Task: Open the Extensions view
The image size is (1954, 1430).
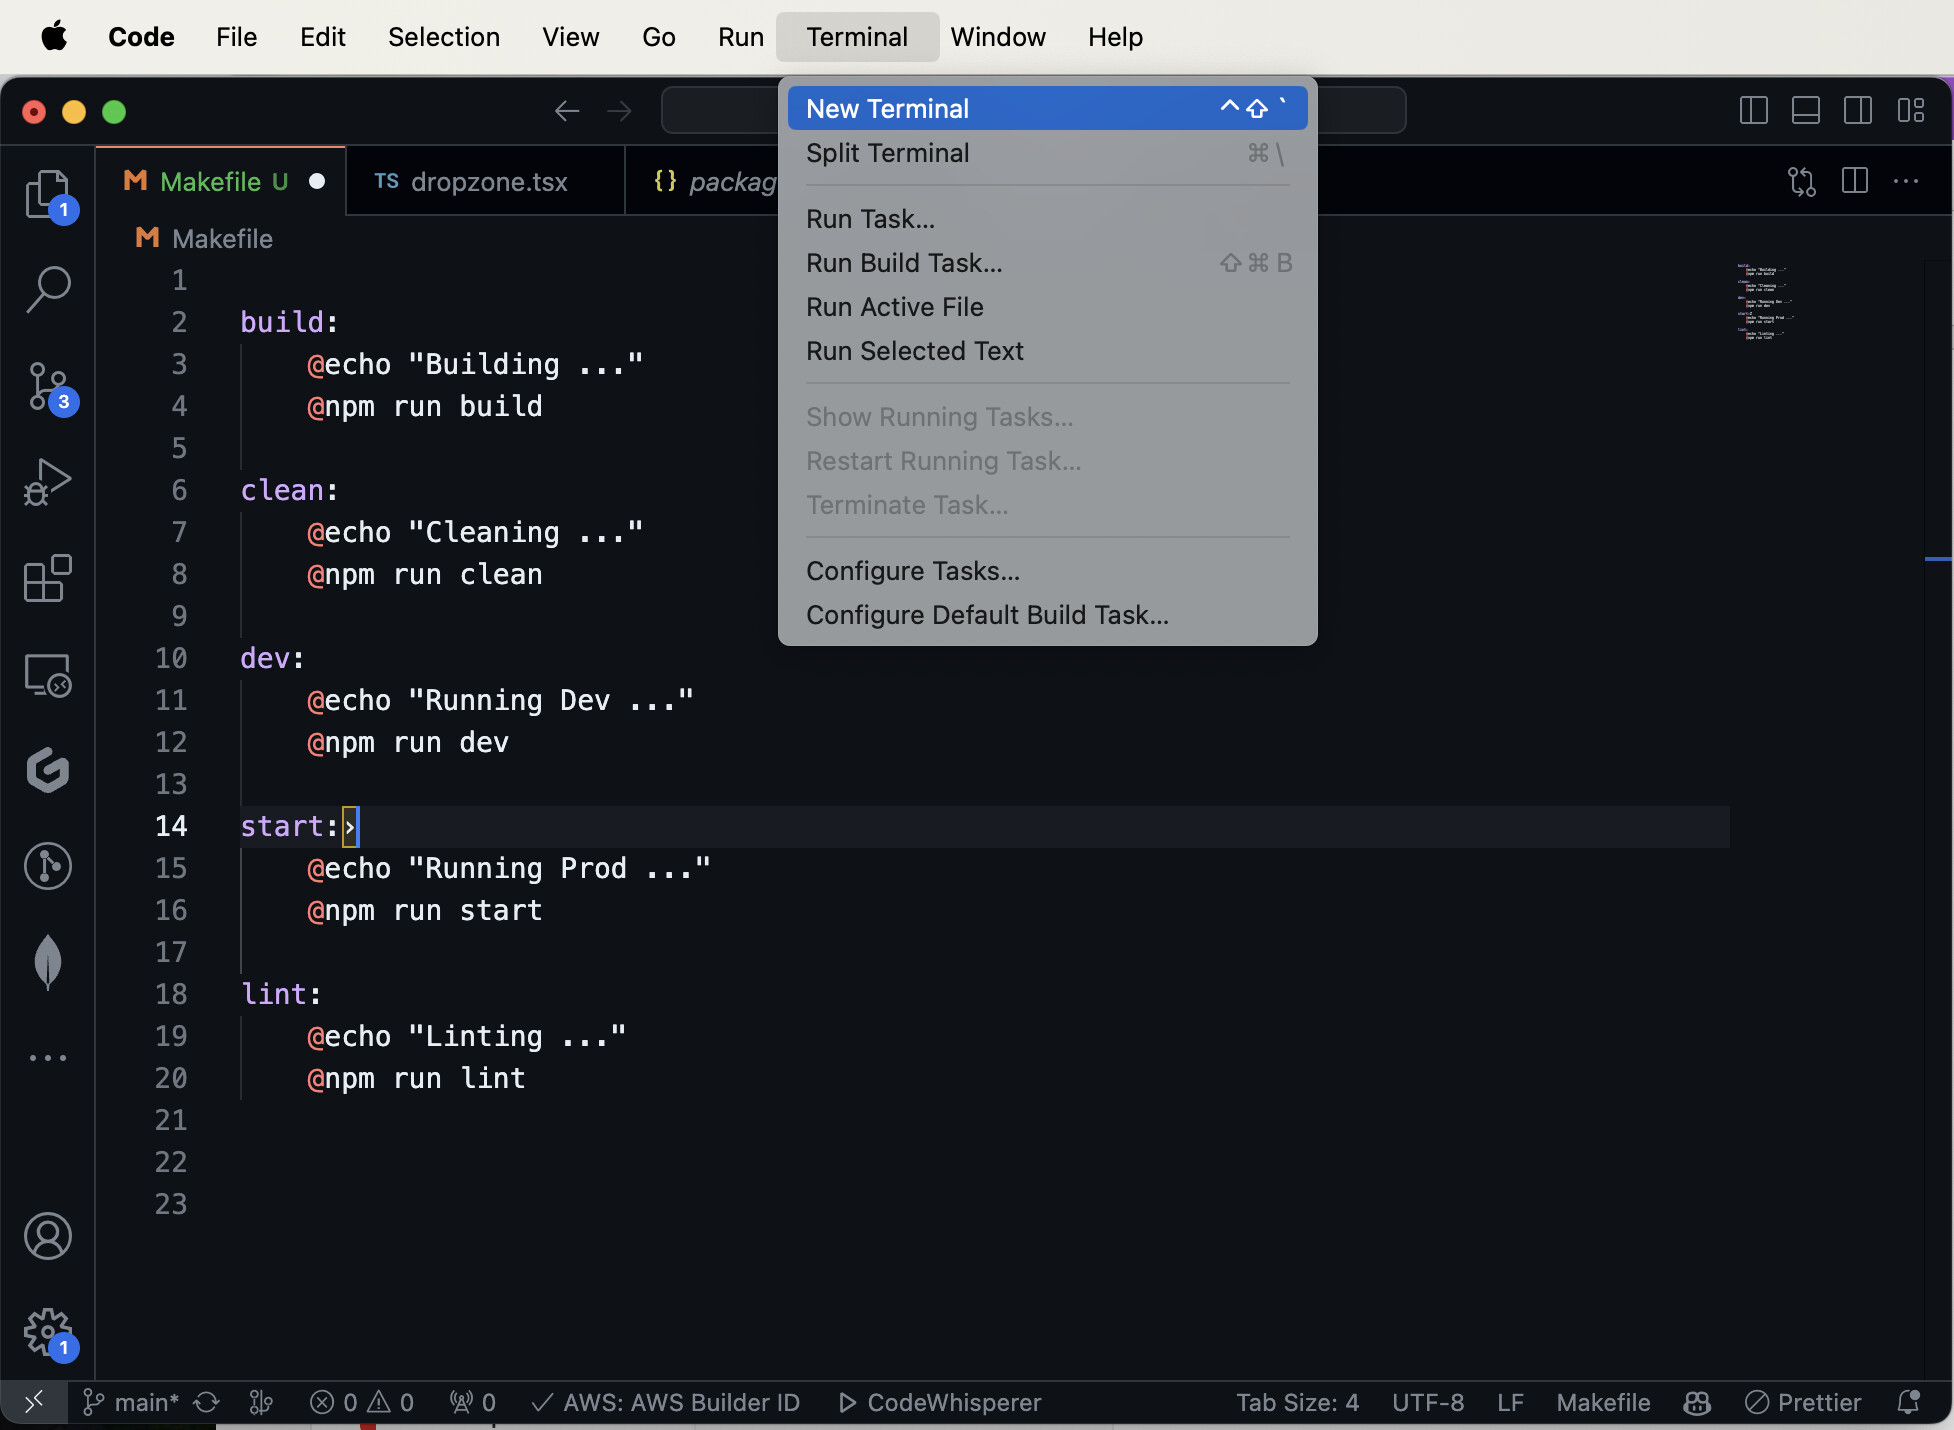Action: (x=48, y=578)
